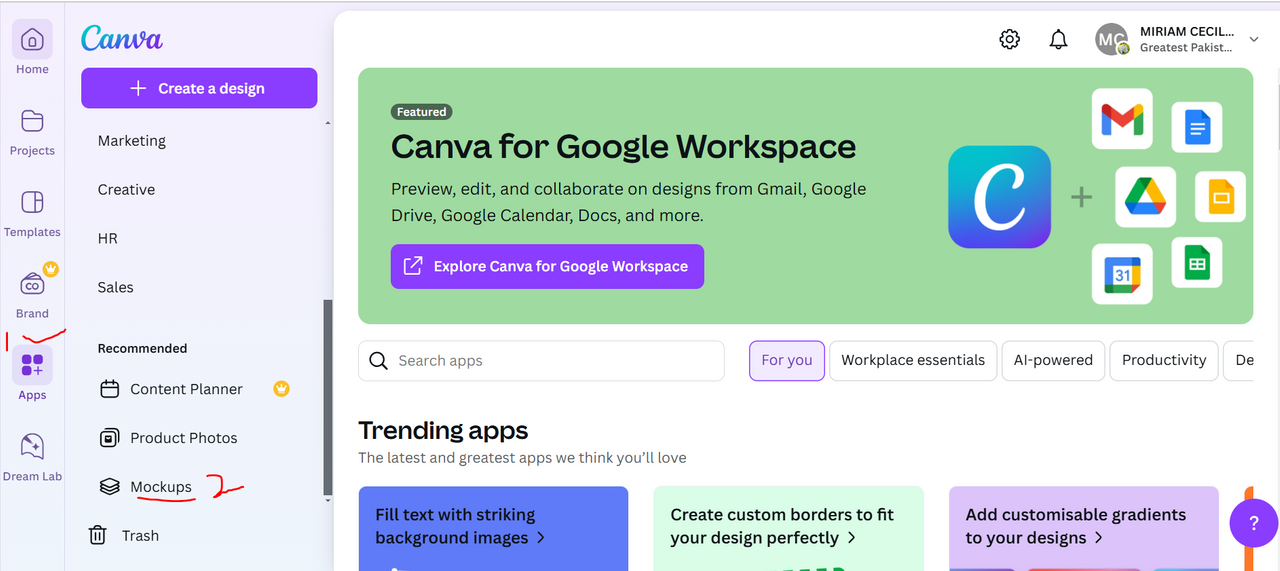Select the AI-powered tab
Image resolution: width=1280 pixels, height=571 pixels.
(1053, 360)
